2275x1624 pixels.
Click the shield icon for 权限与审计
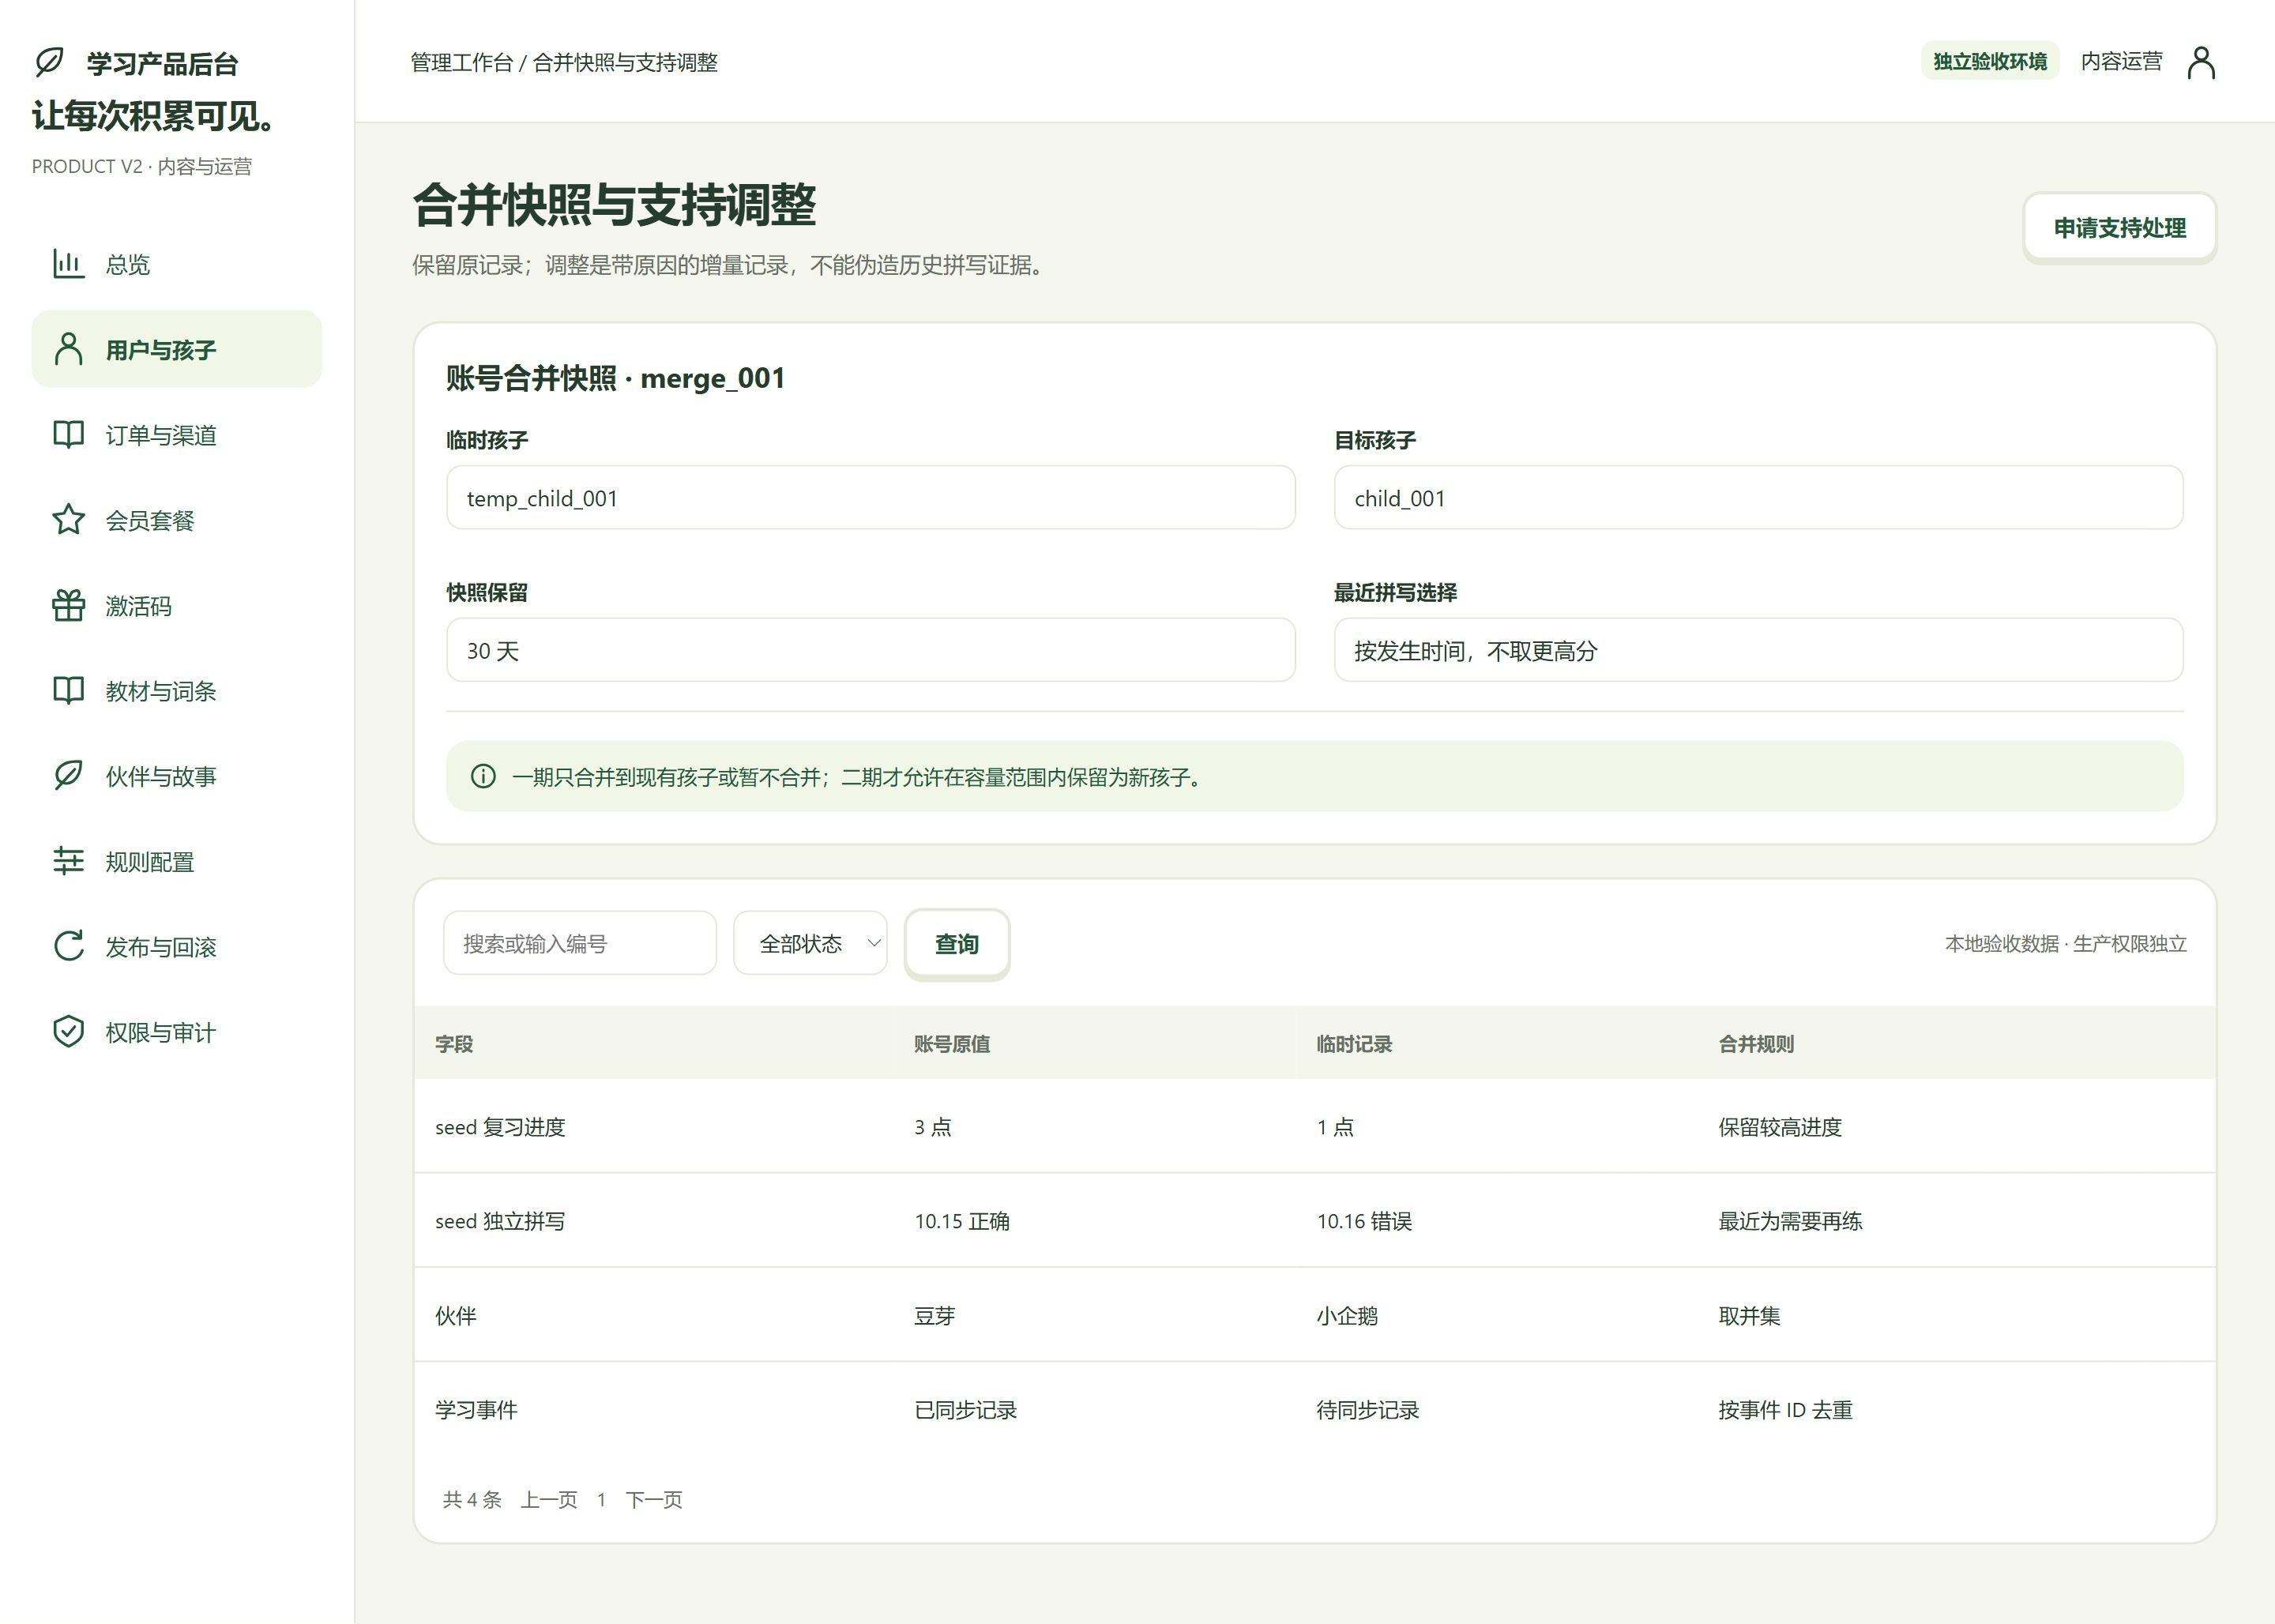tap(68, 1032)
